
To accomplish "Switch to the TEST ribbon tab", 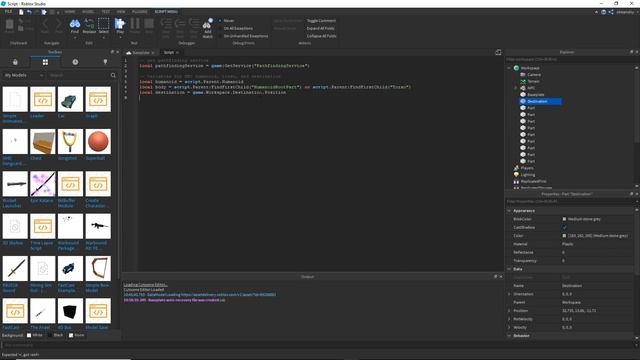I will pos(105,12).
